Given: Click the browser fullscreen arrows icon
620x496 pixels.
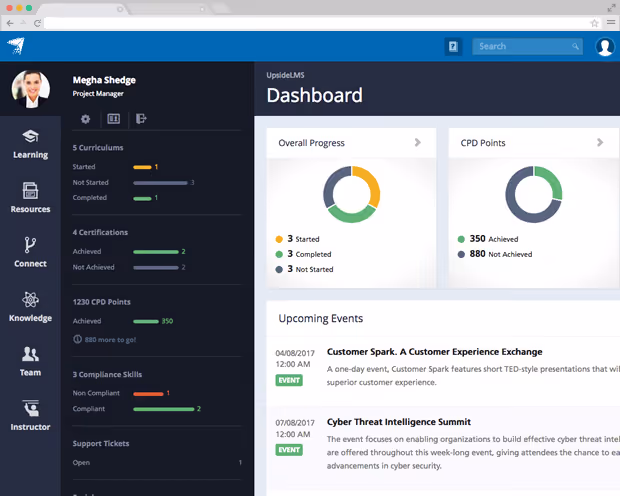Looking at the screenshot, I should (611, 8).
